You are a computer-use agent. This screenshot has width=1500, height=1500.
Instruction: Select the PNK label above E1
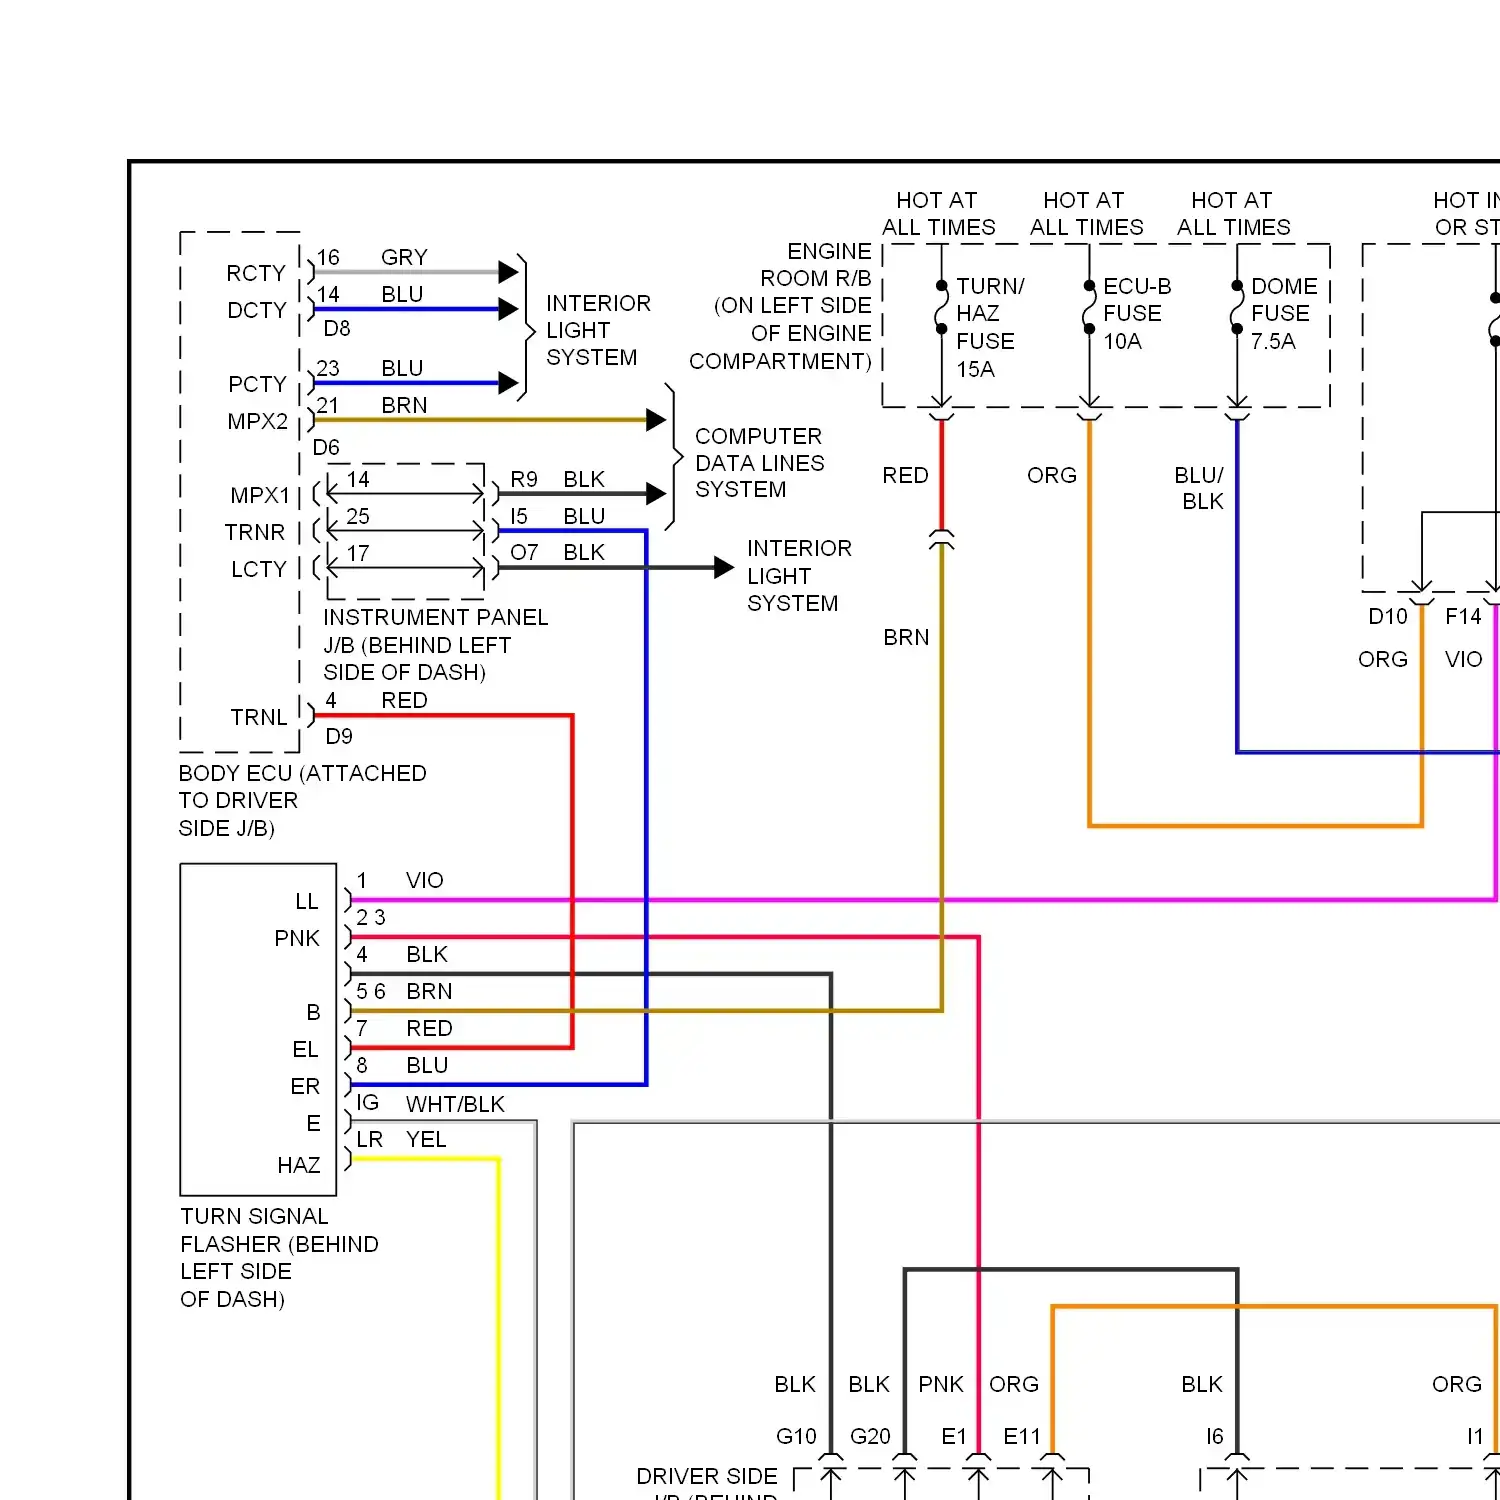click(941, 1384)
